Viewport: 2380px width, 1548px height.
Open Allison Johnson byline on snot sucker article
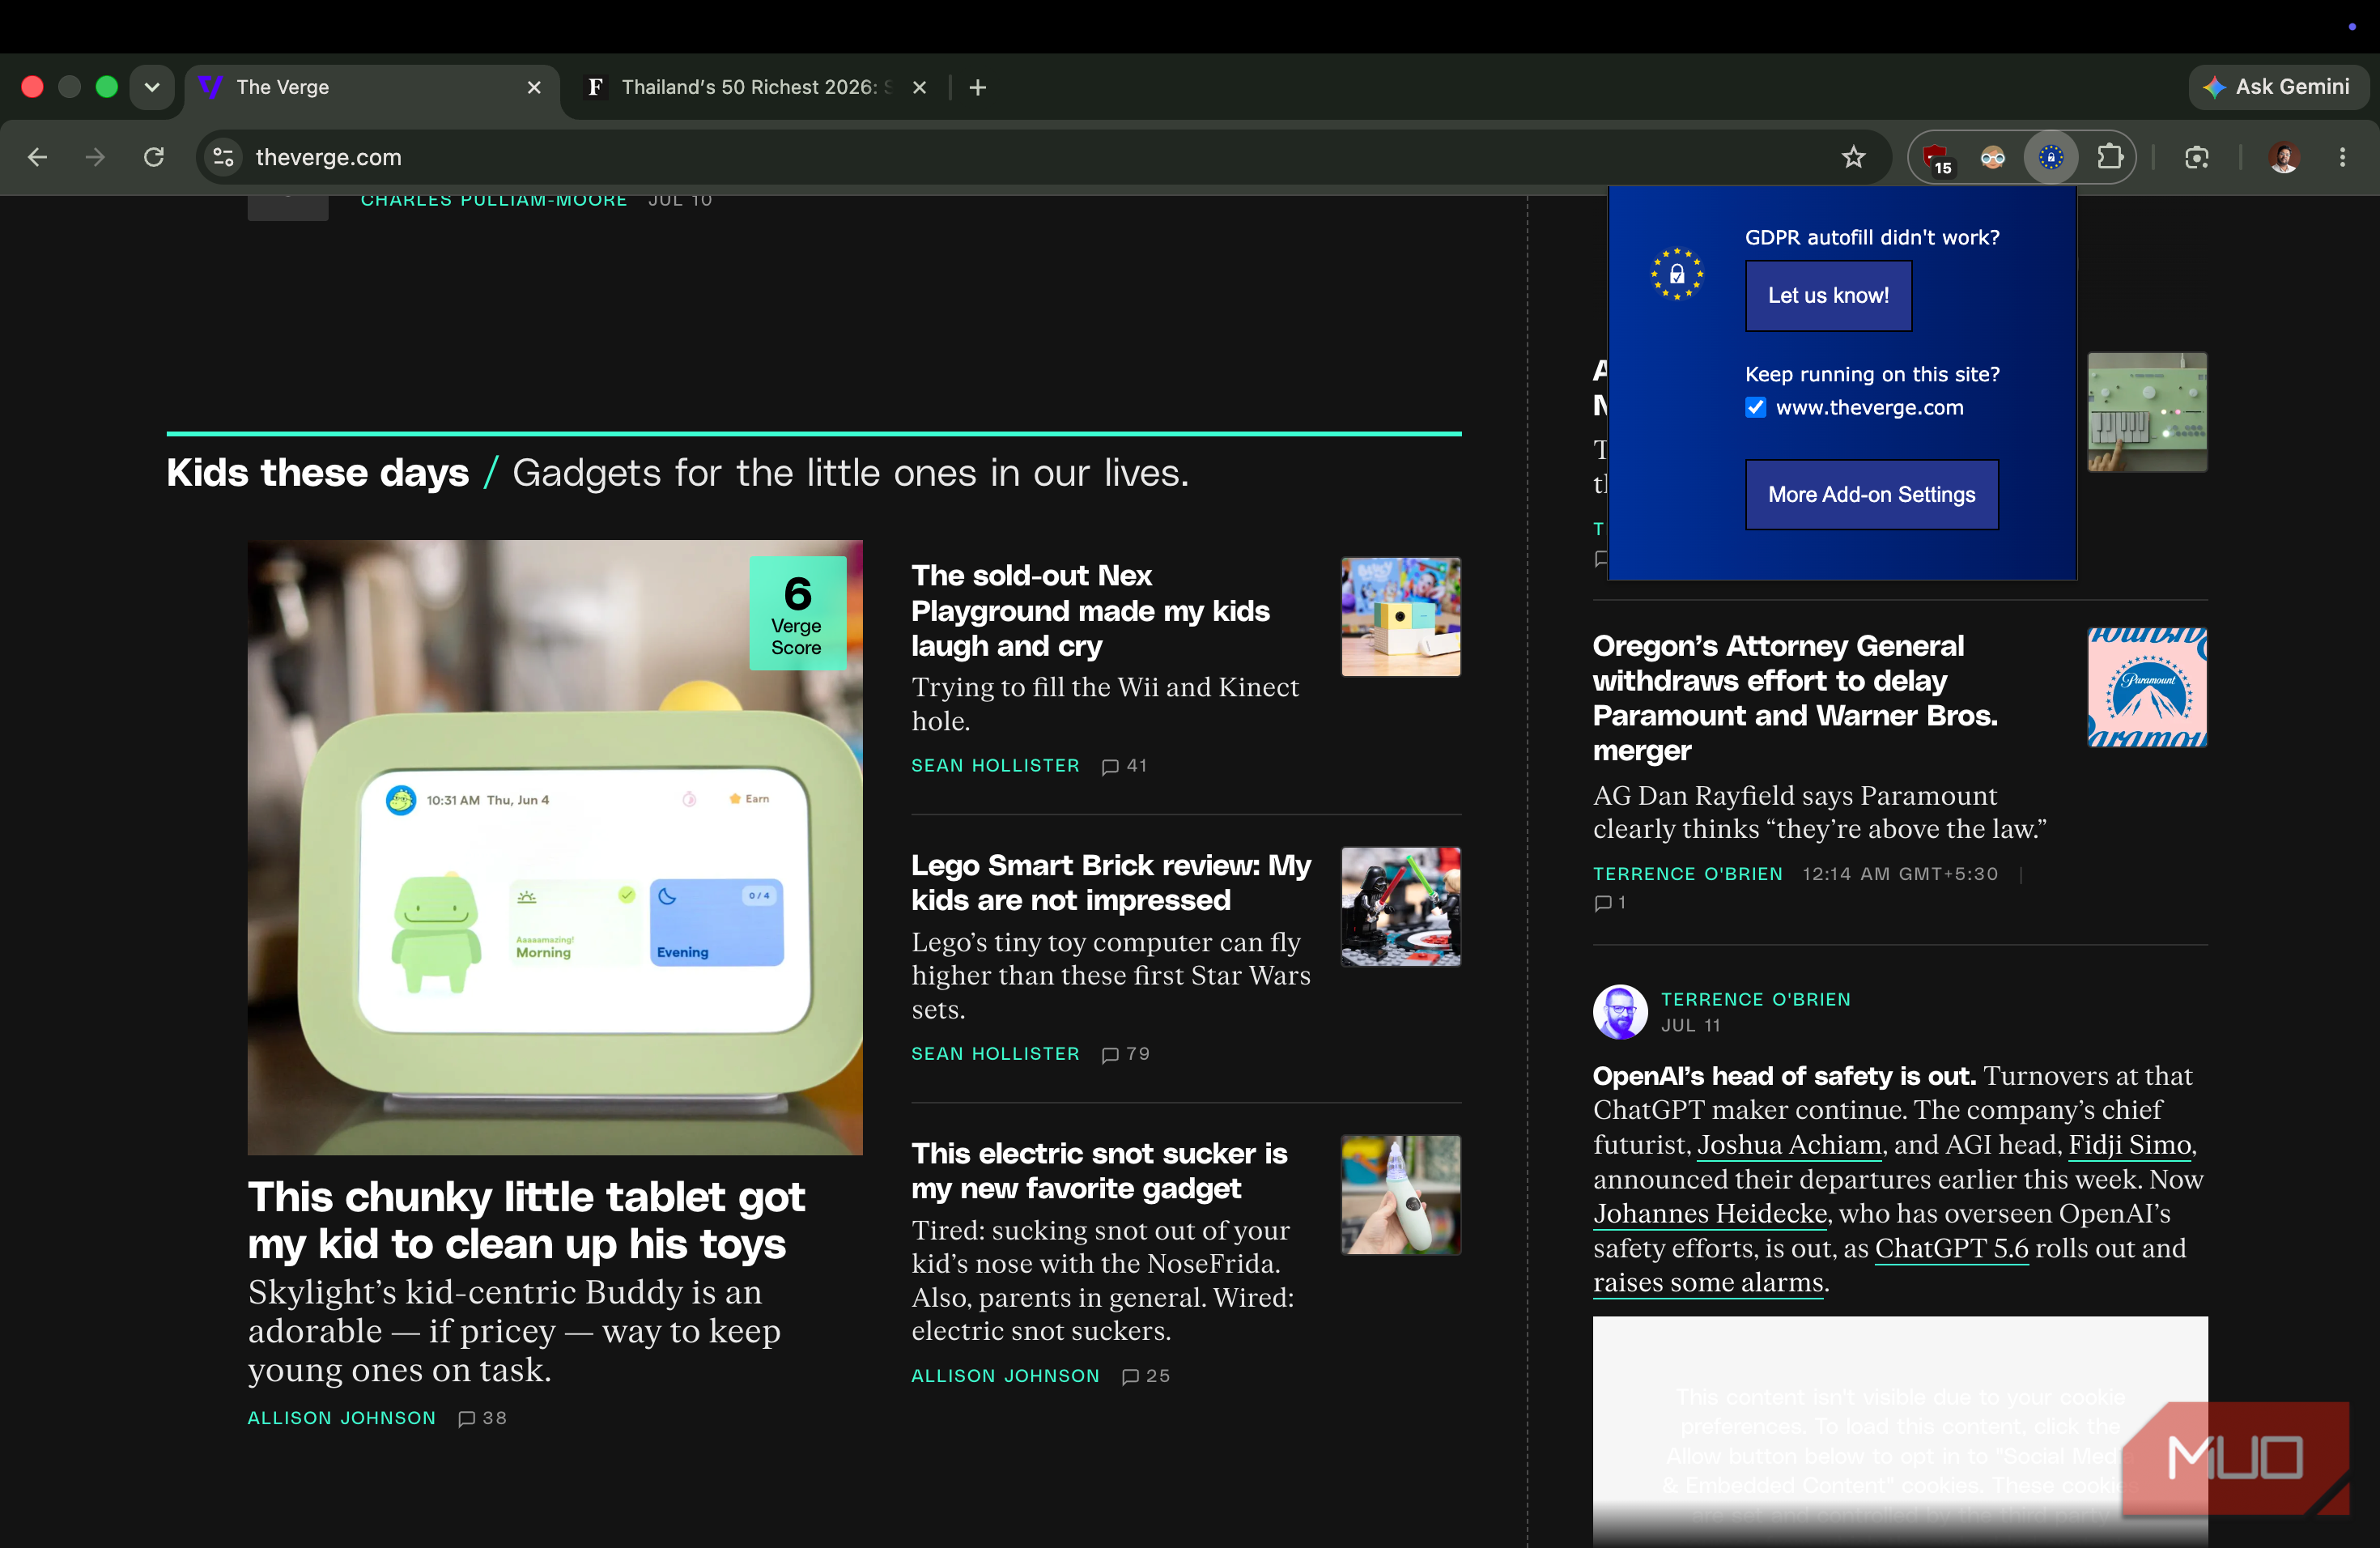(1005, 1376)
